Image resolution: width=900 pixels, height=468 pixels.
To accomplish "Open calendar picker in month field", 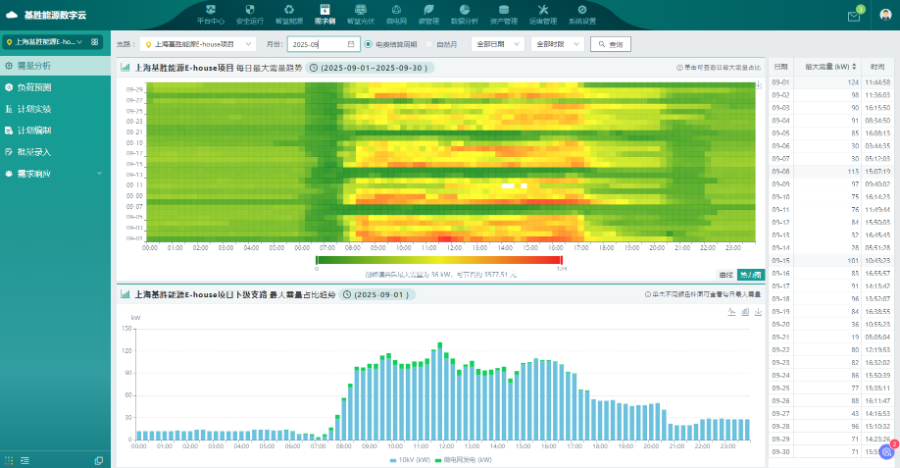I will click(x=351, y=44).
